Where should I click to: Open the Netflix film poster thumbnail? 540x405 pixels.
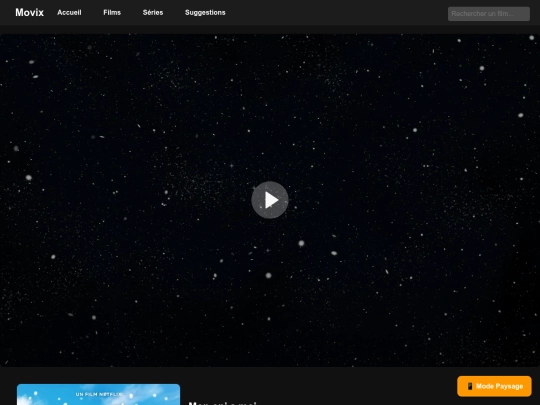[98, 394]
